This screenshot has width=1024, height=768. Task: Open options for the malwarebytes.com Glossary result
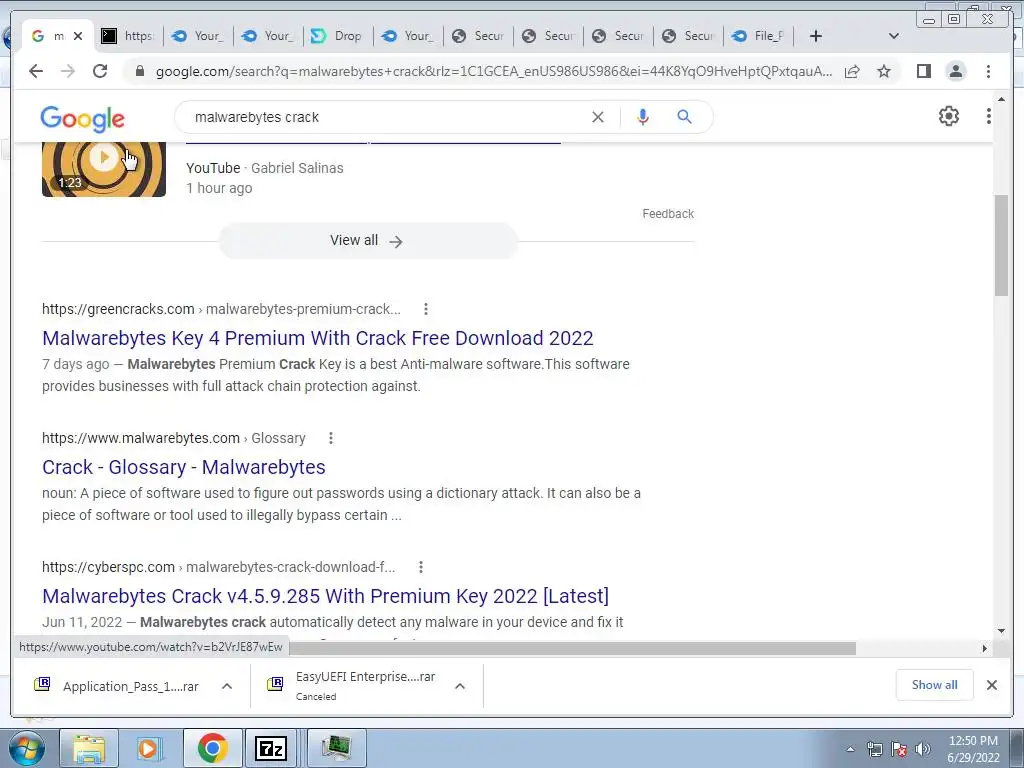[331, 438]
